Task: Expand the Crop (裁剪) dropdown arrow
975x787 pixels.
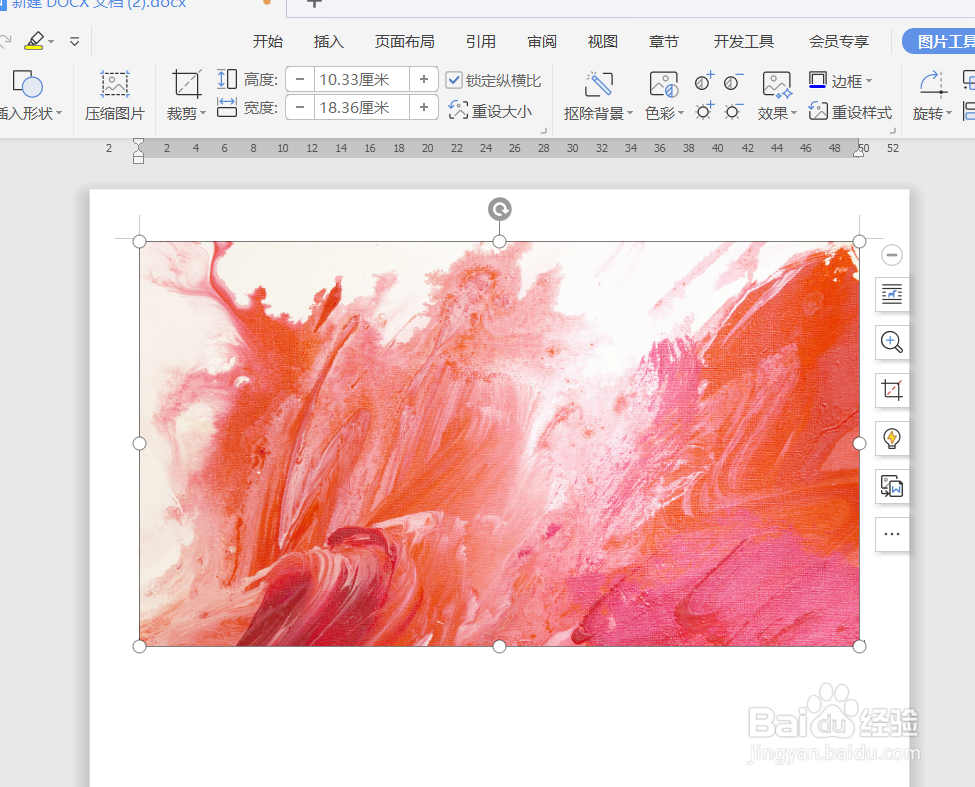Action: [x=203, y=114]
